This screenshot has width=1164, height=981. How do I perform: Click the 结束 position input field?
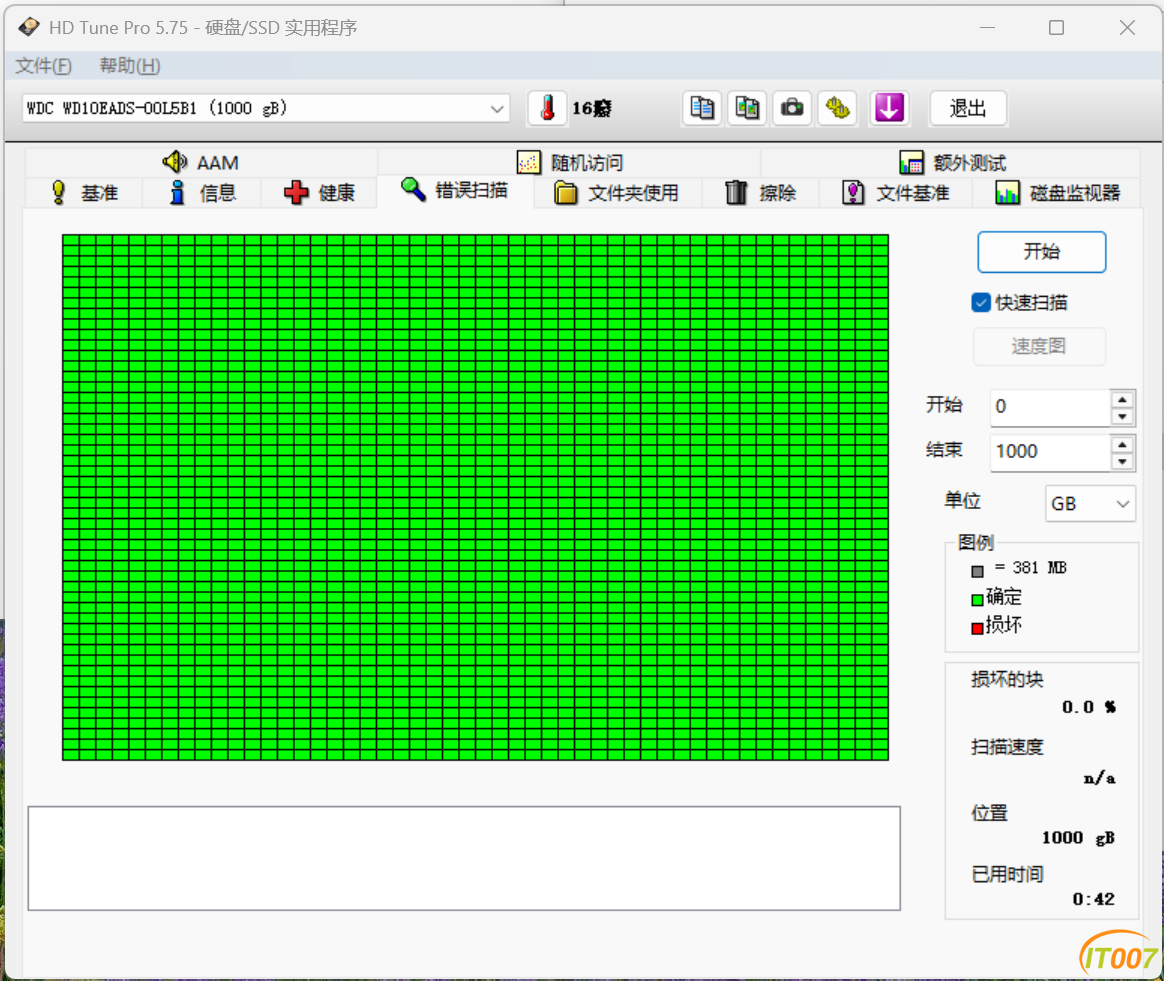tap(1050, 452)
